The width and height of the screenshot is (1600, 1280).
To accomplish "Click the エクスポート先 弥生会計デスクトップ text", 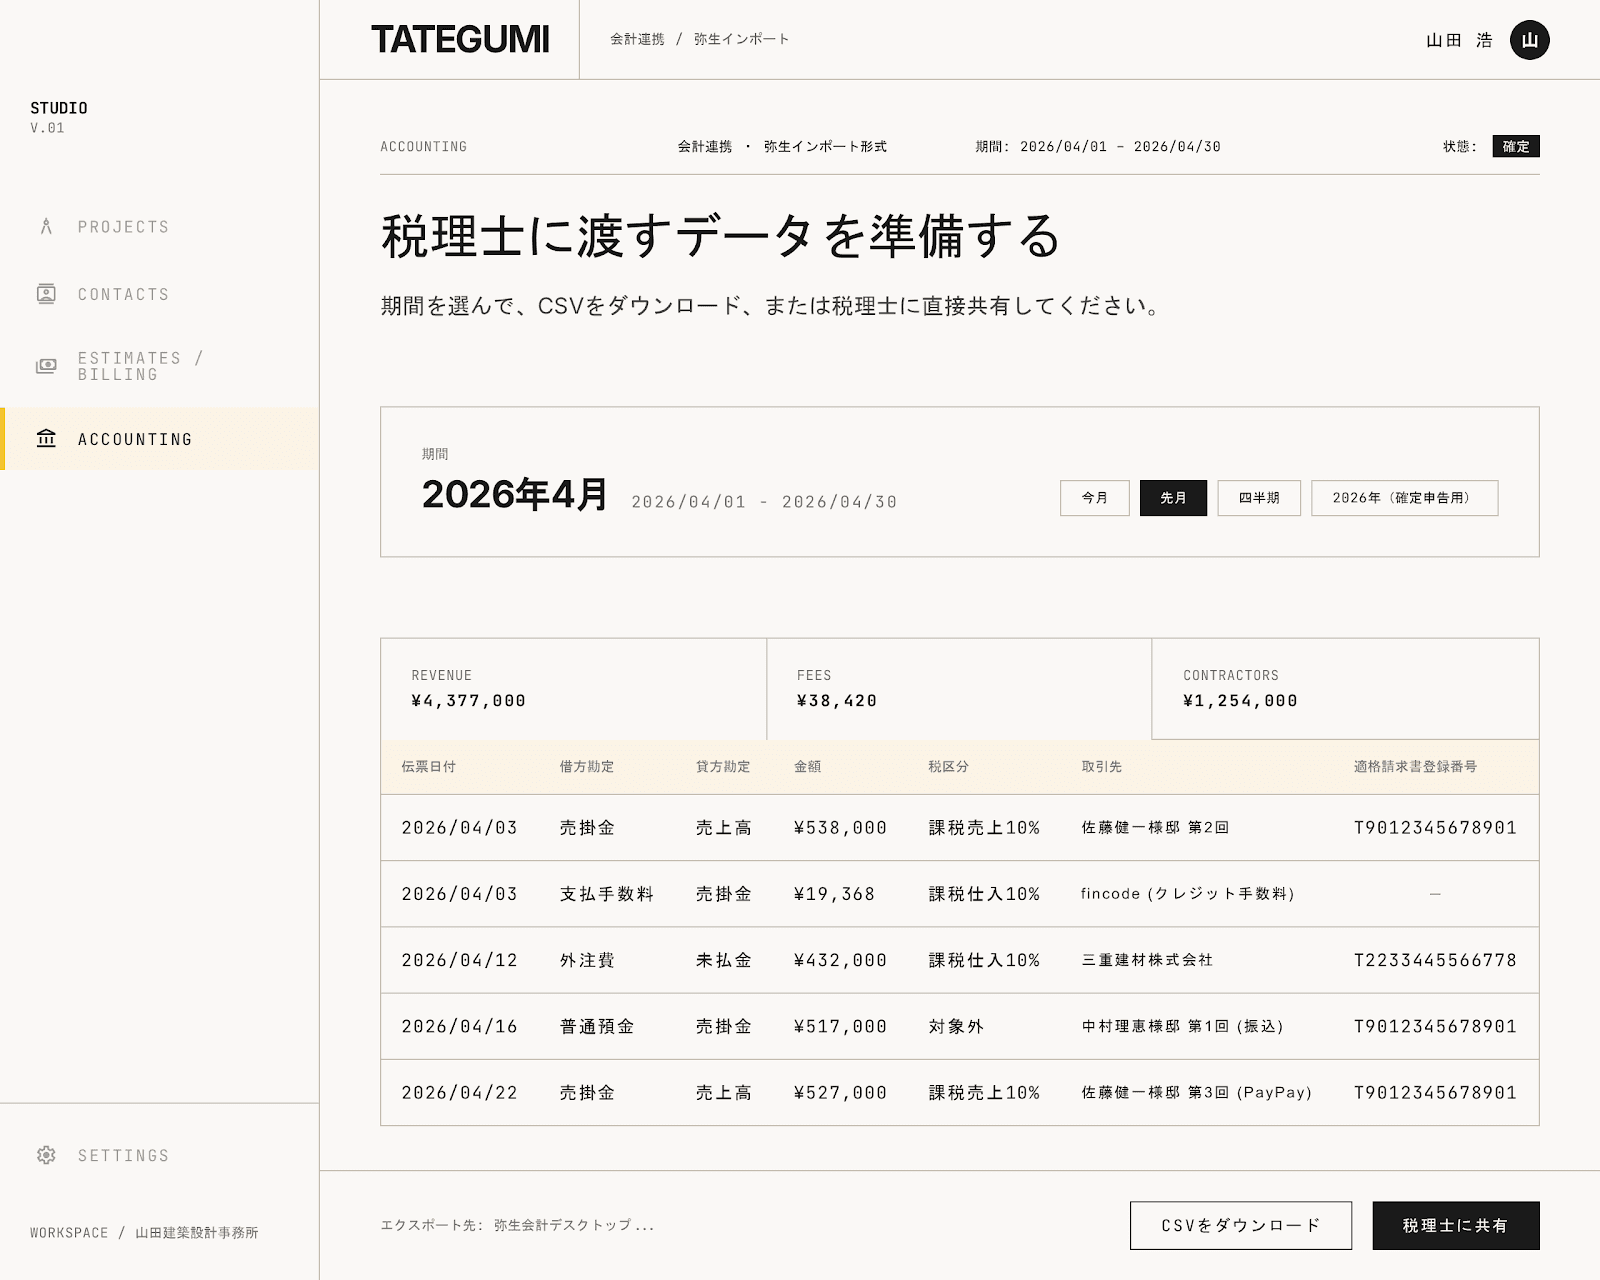I will coord(517,1225).
